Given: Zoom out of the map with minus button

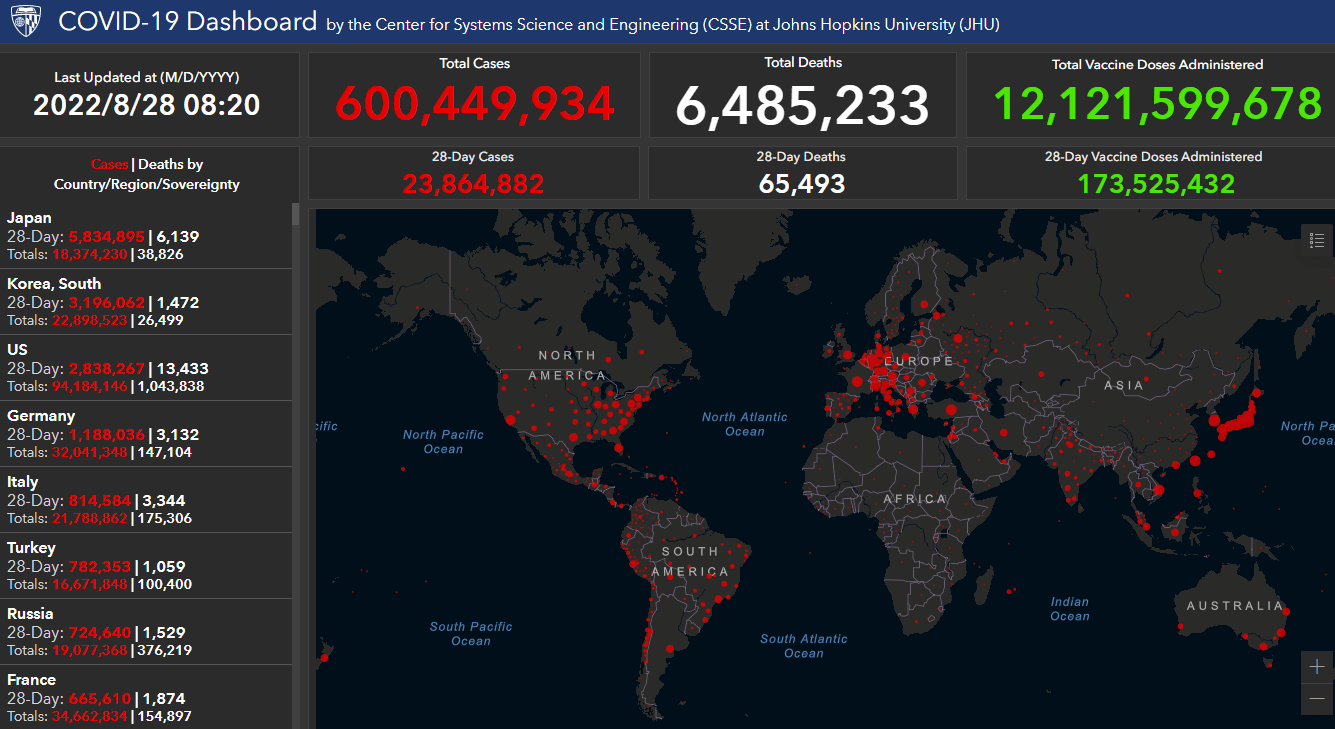Looking at the screenshot, I should (x=1317, y=698).
